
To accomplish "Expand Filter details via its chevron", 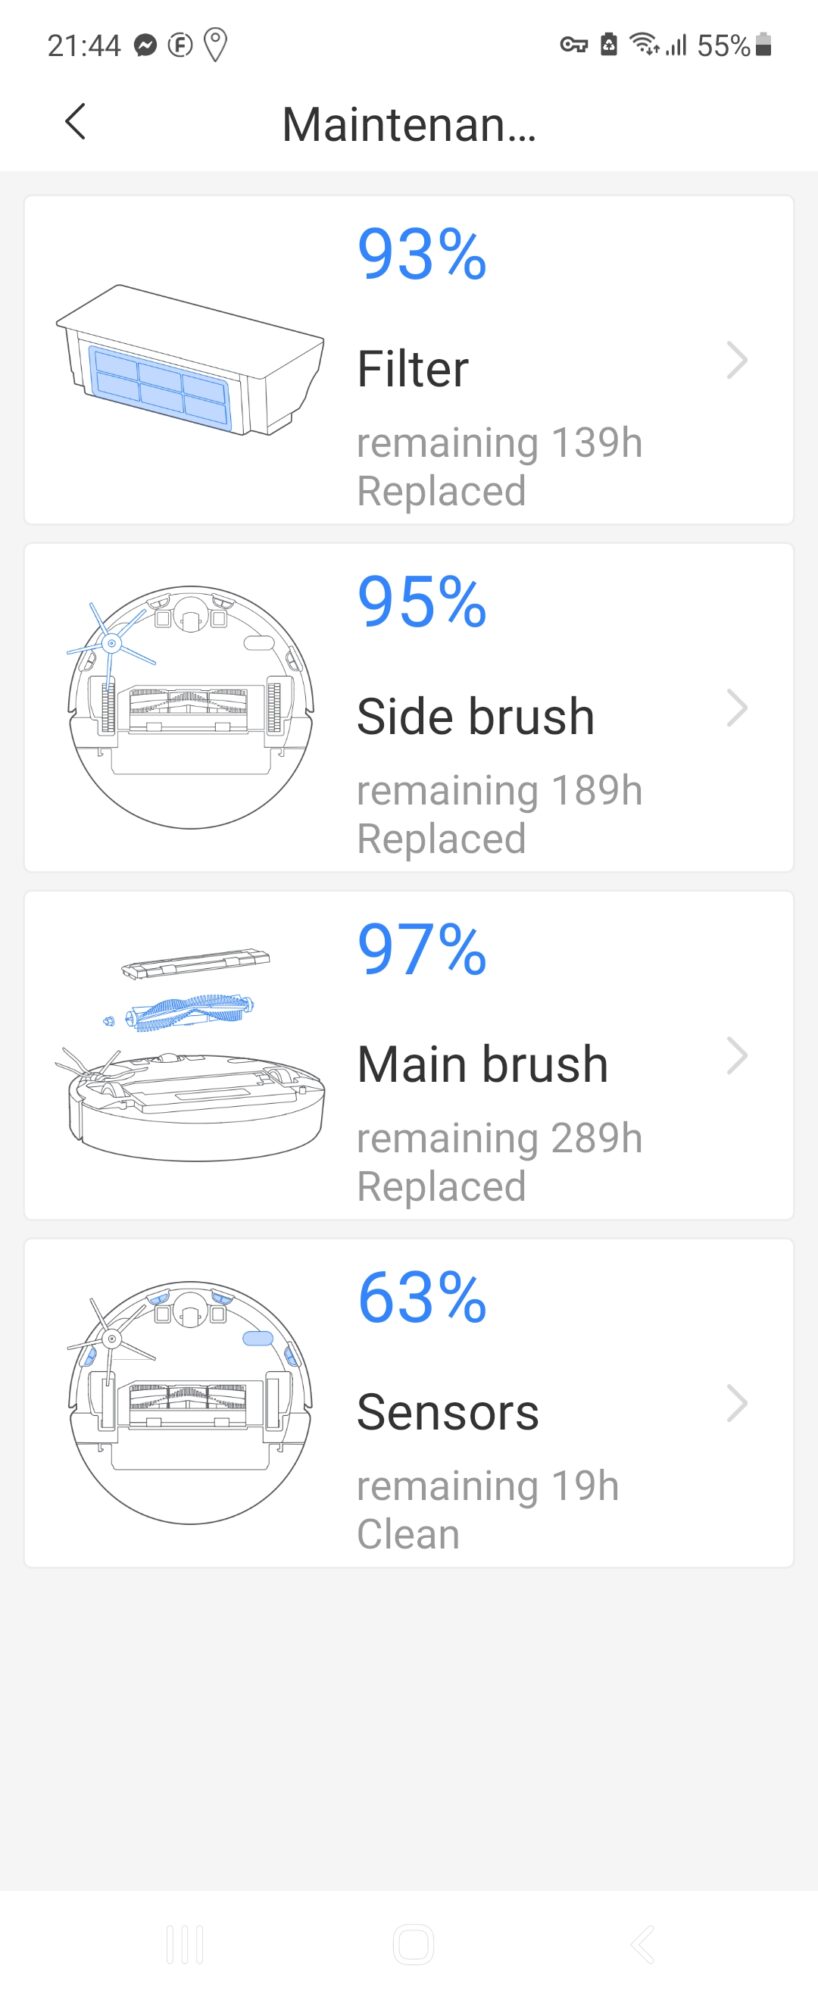I will pos(737,360).
